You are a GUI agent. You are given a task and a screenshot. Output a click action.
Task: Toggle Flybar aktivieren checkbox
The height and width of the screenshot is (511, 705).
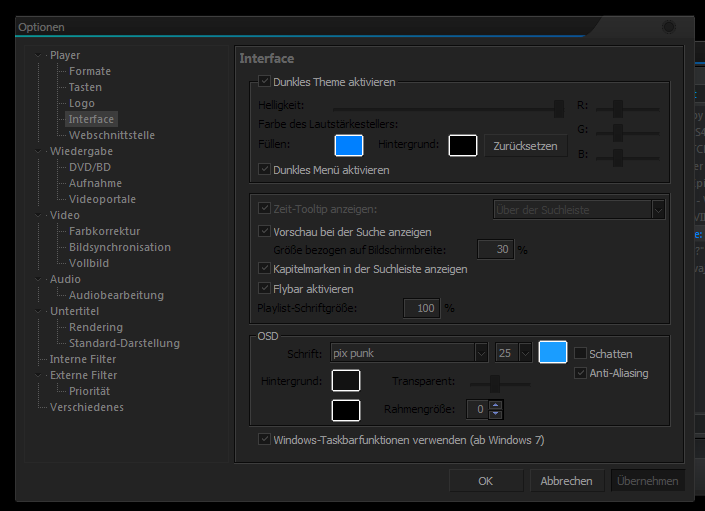pos(264,288)
